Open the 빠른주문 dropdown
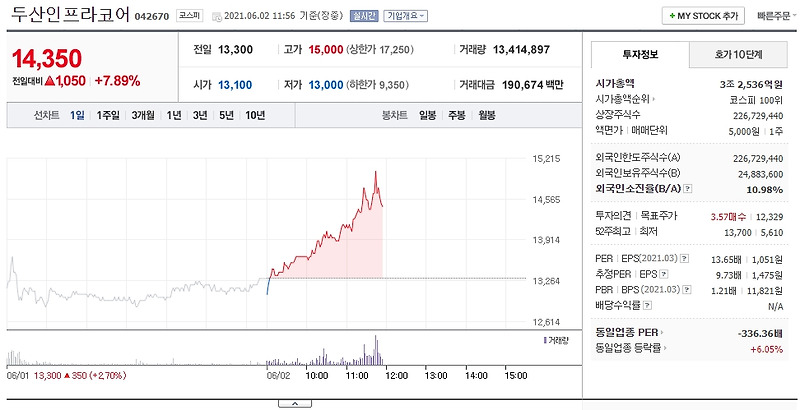 pyautogui.click(x=778, y=16)
